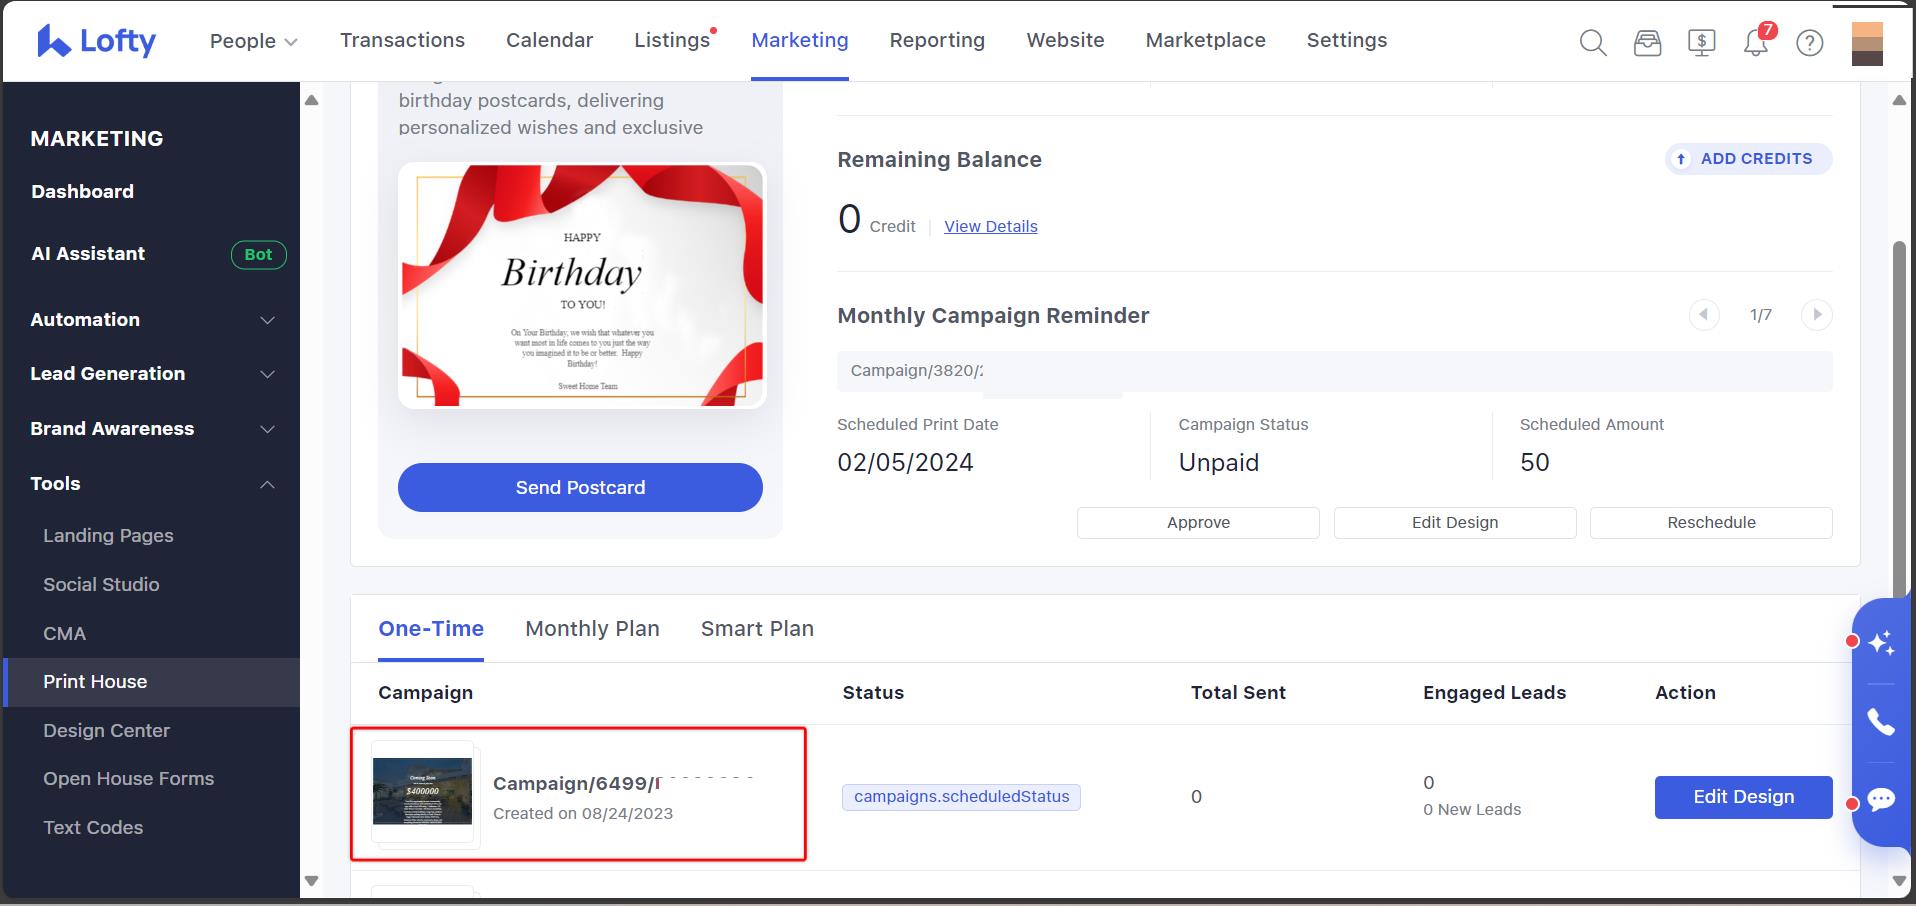Image resolution: width=1916 pixels, height=906 pixels.
Task: Click the sidebar scroll down arrow
Action: click(x=311, y=881)
